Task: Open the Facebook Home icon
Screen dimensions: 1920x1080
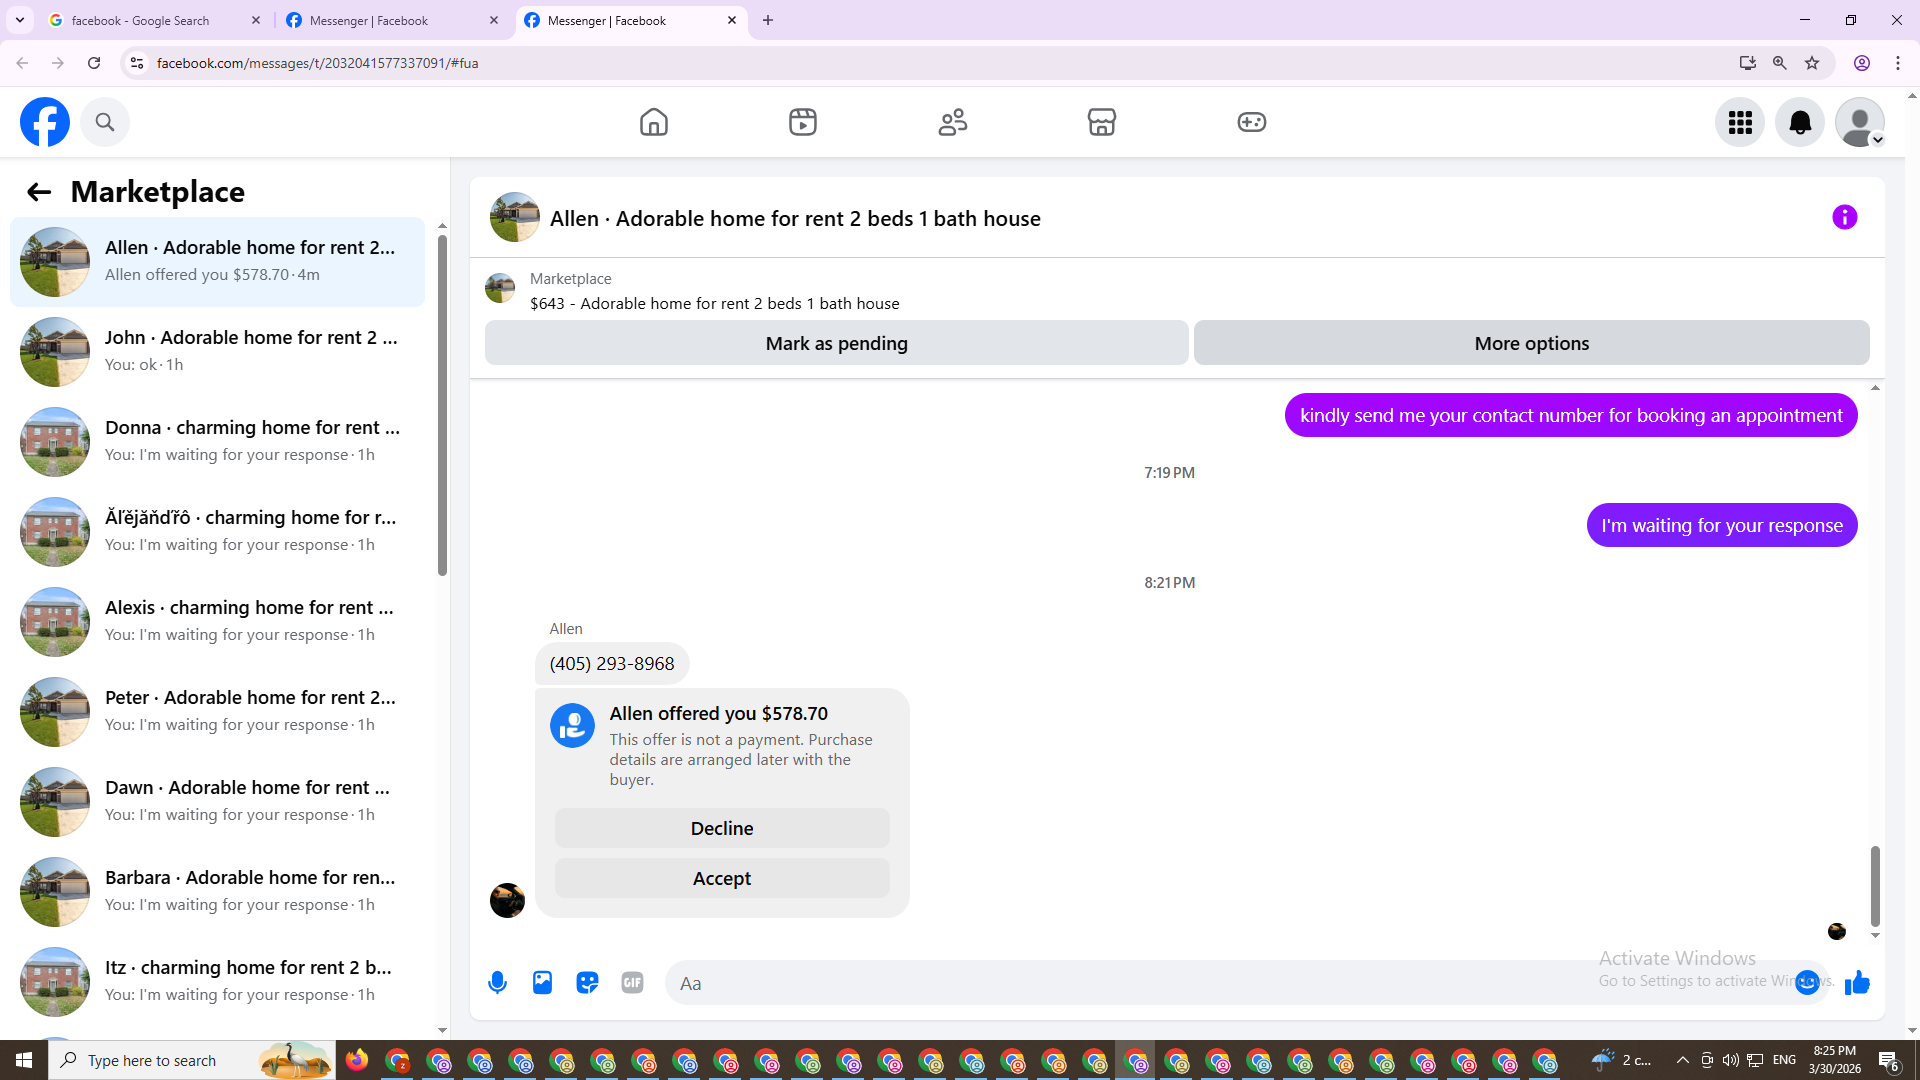Action: pos(653,122)
